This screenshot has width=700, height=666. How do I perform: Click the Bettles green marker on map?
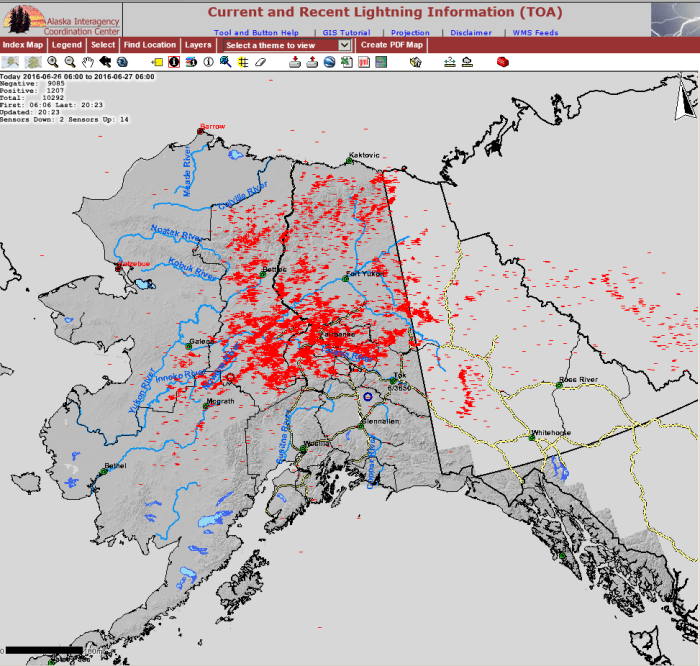tap(263, 275)
